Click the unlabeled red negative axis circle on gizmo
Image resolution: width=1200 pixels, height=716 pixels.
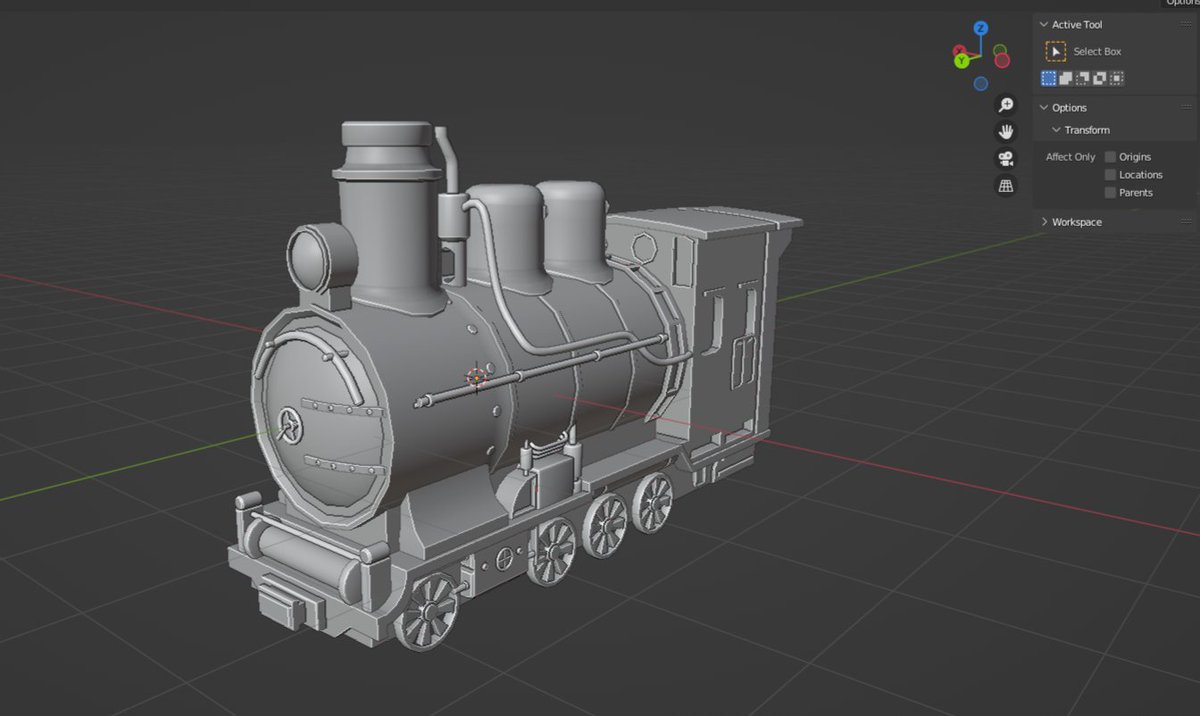[x=1001, y=60]
